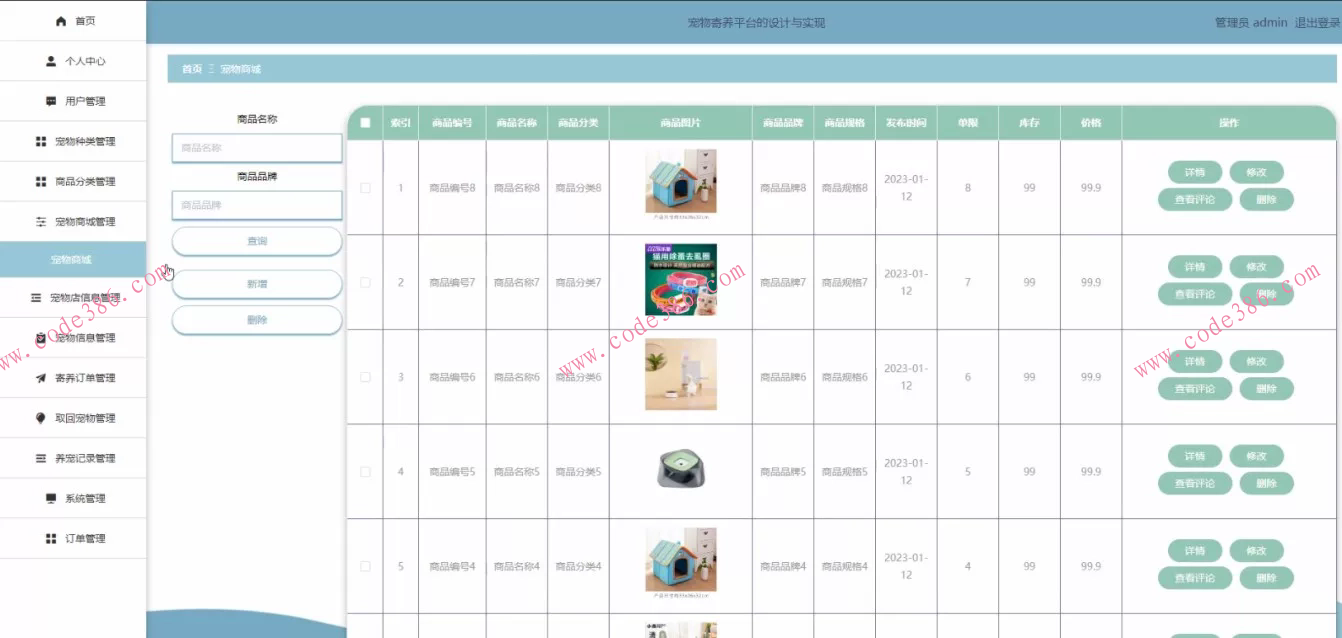Click the 商品品牌7 cell
Viewport: 1342px width, 638px height.
tap(783, 283)
